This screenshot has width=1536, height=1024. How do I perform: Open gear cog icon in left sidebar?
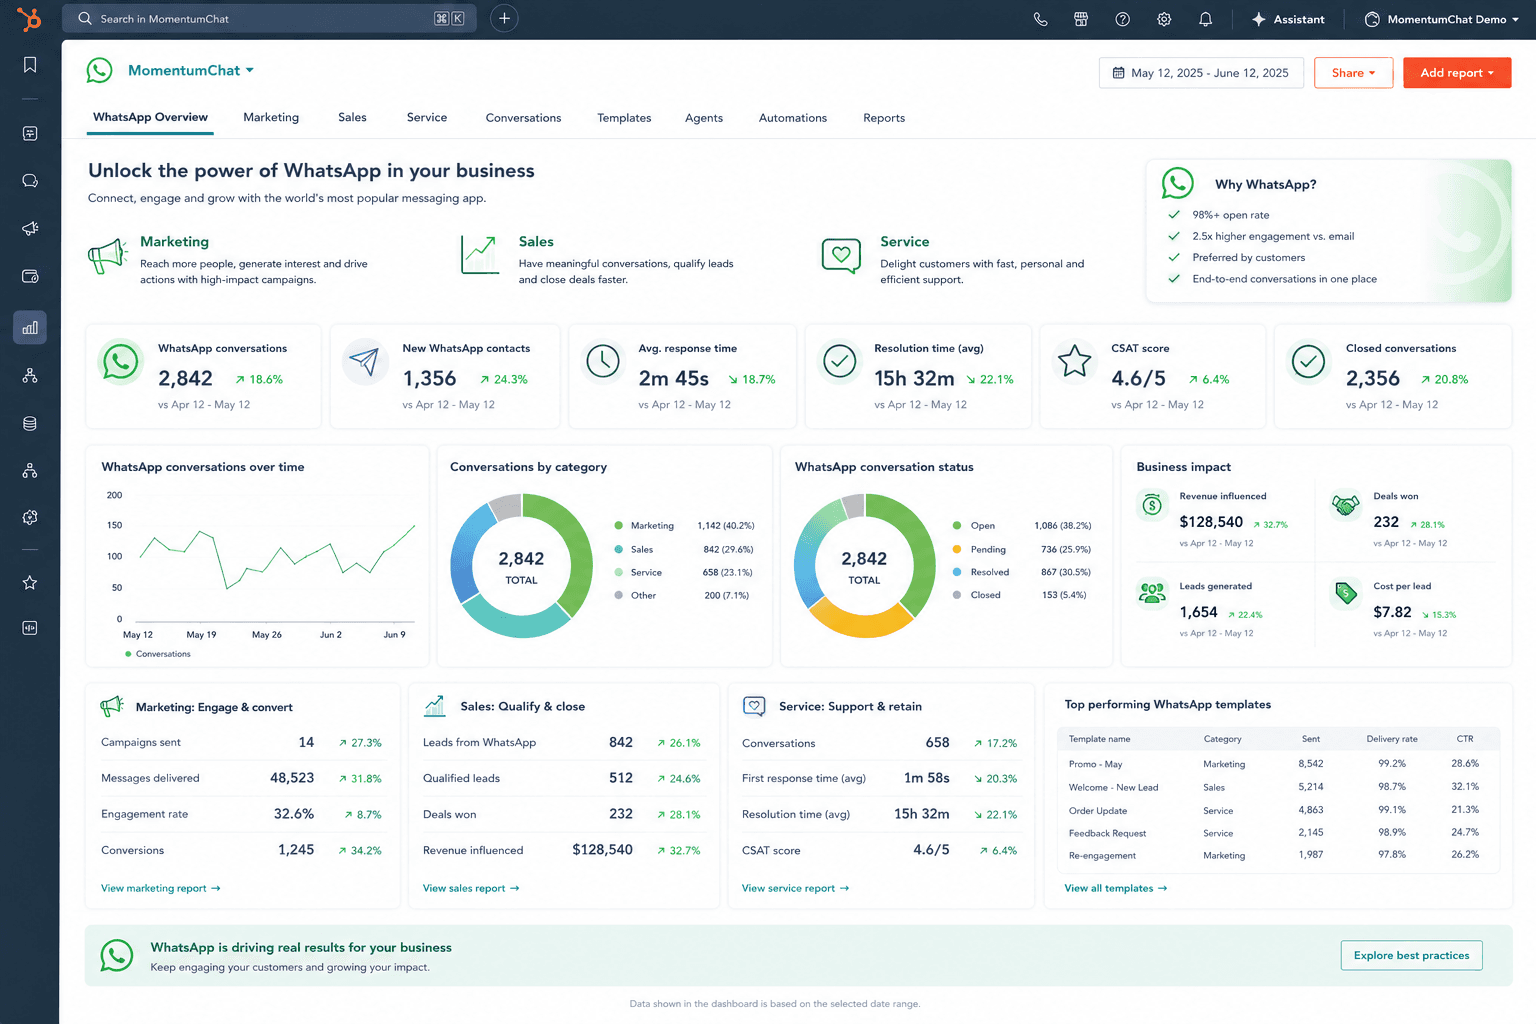coord(30,518)
